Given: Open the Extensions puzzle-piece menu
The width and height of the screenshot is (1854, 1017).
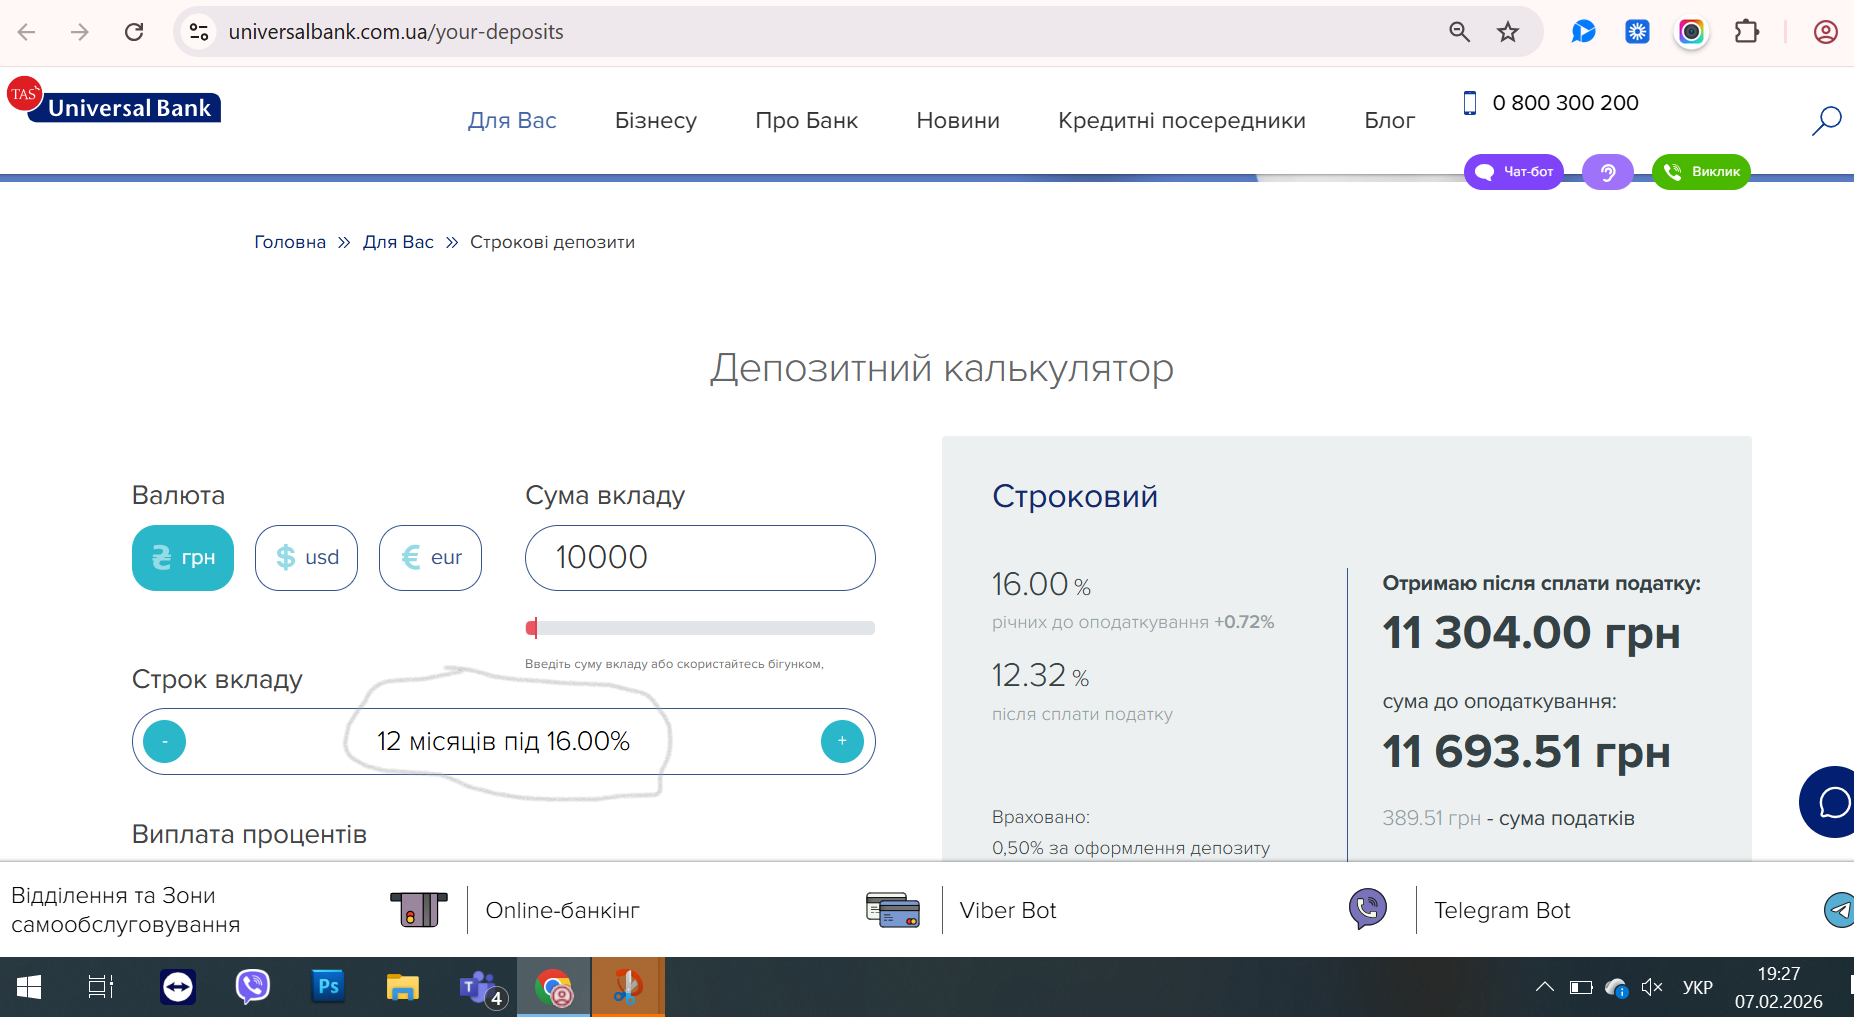Looking at the screenshot, I should pyautogui.click(x=1746, y=32).
